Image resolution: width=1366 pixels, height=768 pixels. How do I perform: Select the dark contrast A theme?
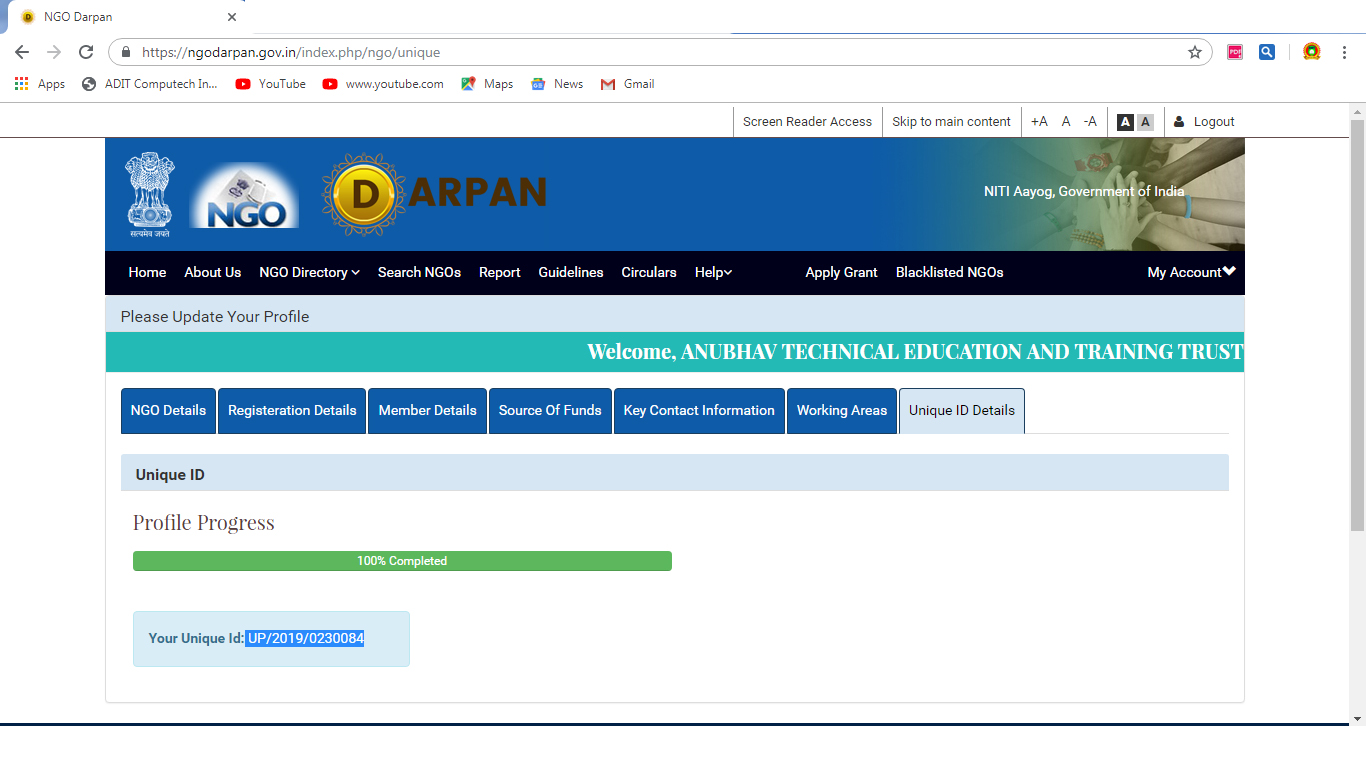[1125, 122]
